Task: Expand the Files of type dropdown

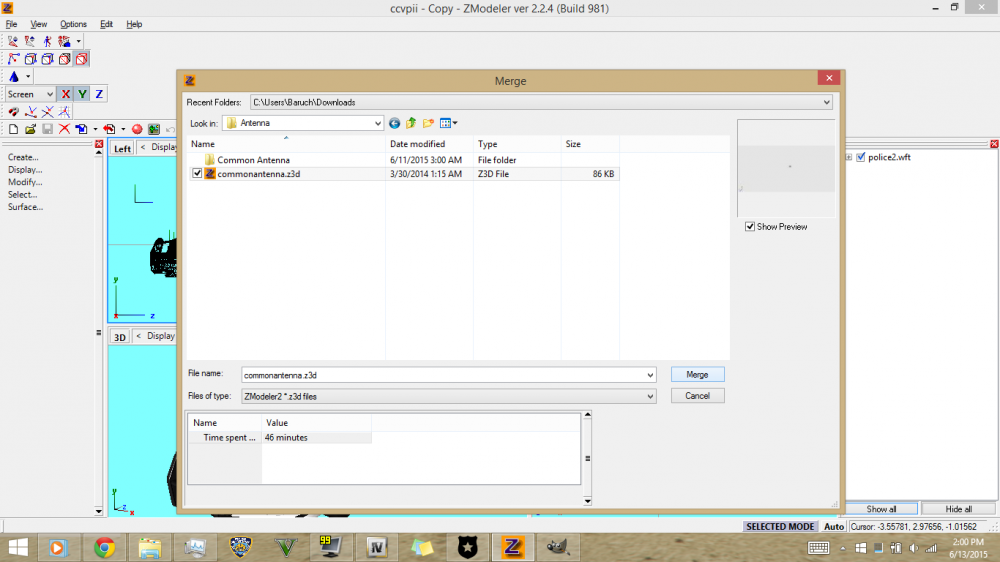Action: tap(650, 396)
